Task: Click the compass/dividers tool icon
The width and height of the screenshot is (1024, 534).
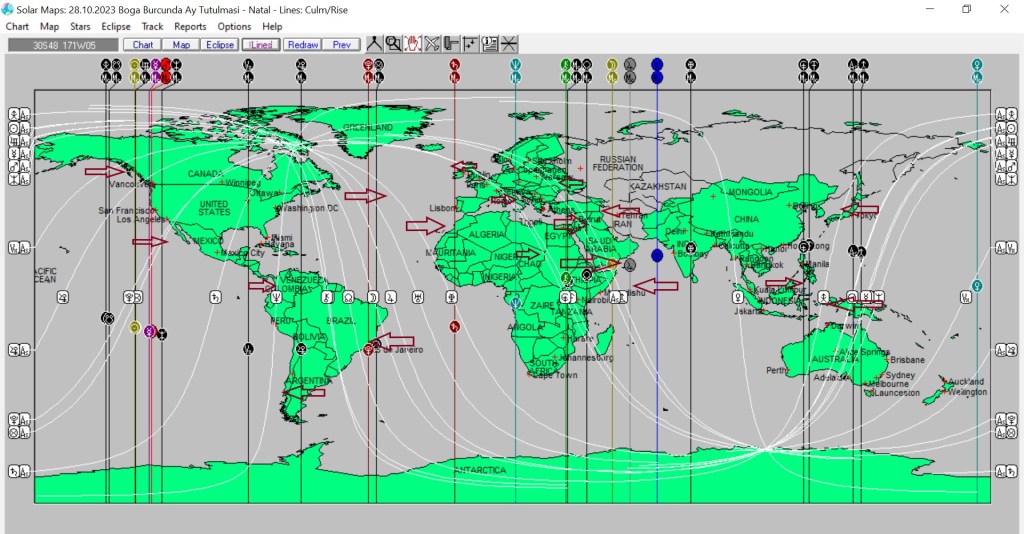Action: [374, 44]
